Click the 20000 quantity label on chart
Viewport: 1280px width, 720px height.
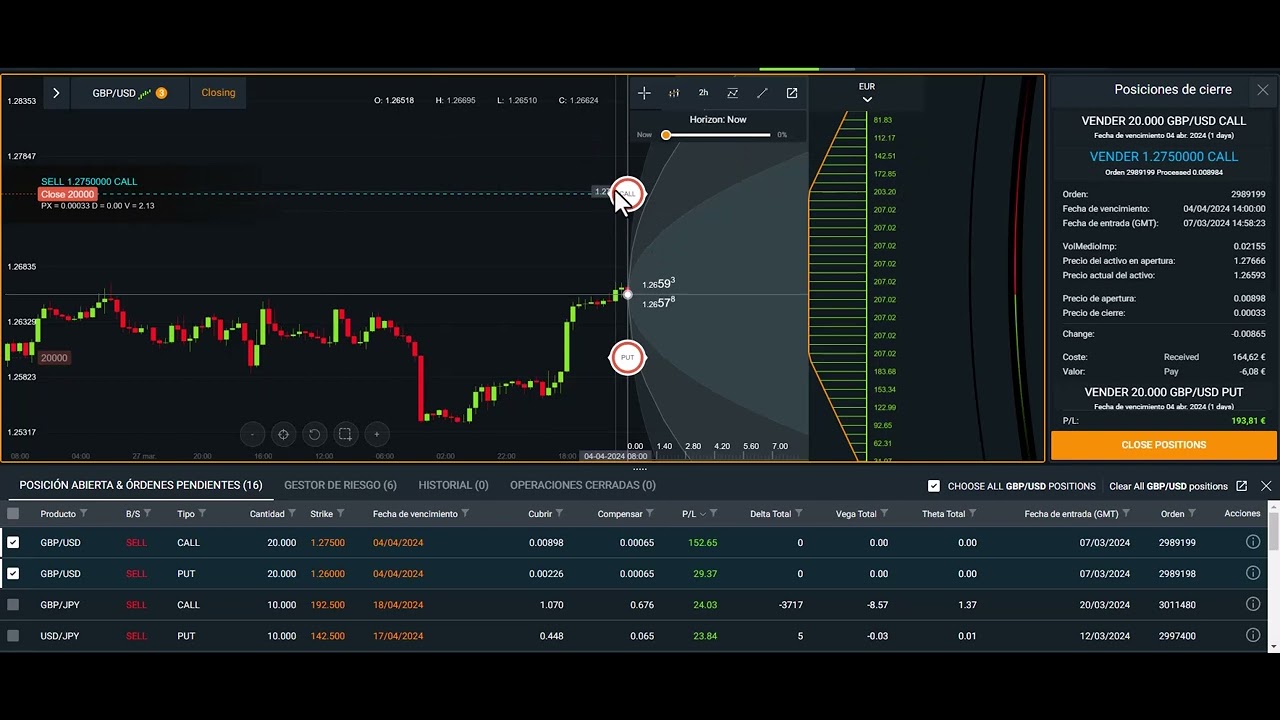point(54,358)
